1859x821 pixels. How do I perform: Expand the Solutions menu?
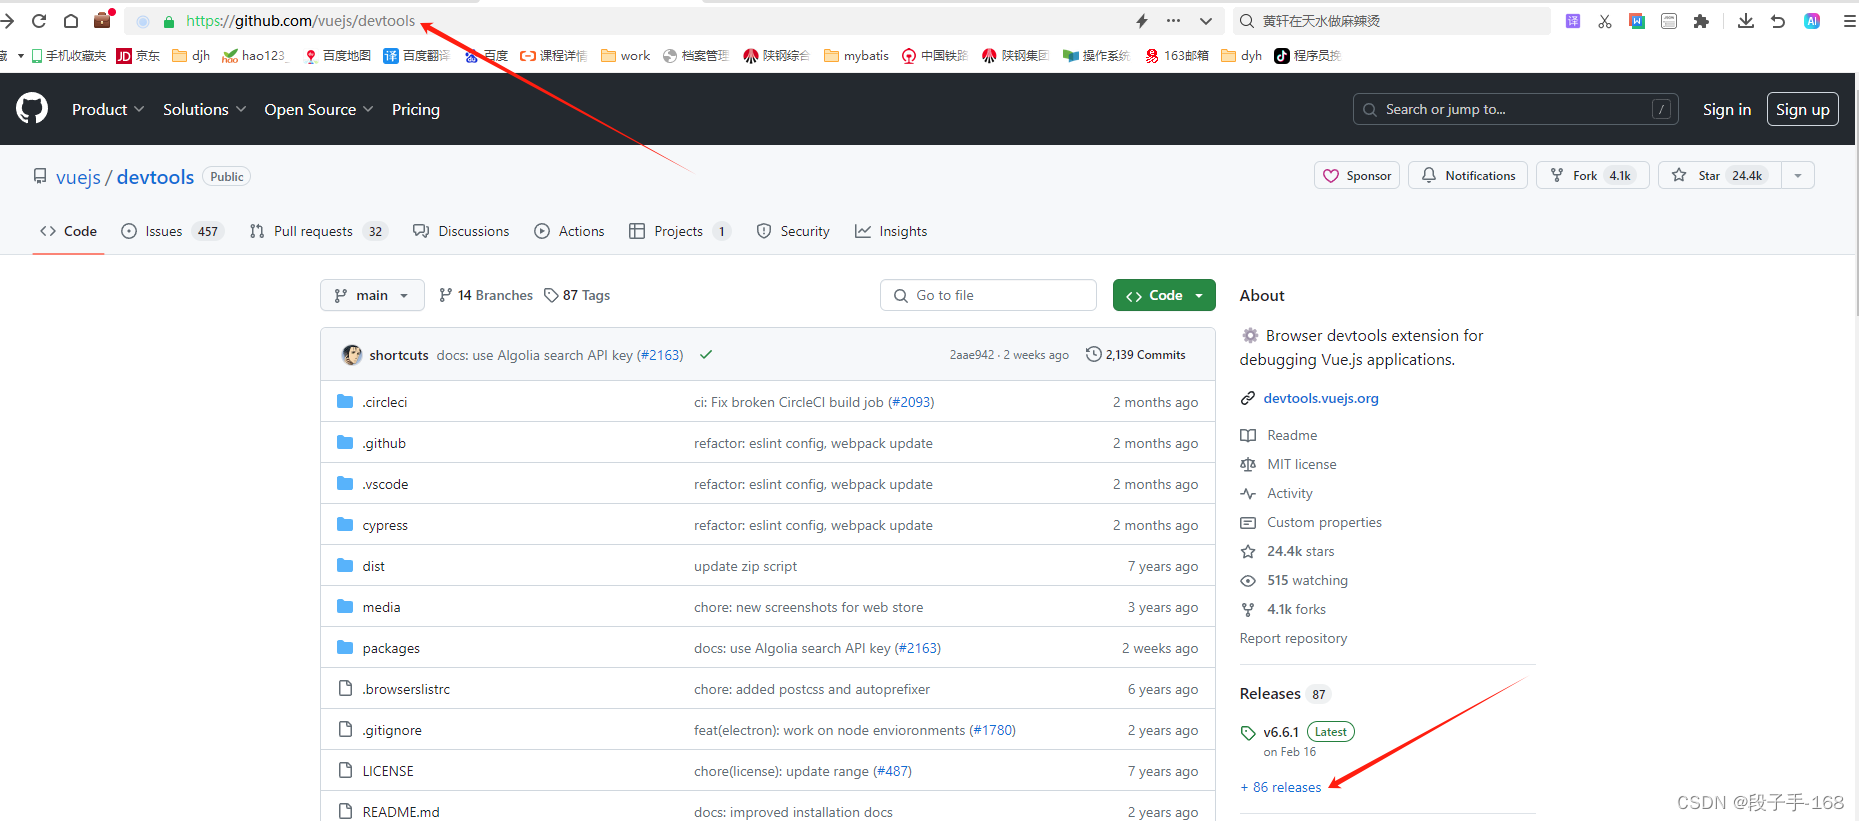click(204, 109)
